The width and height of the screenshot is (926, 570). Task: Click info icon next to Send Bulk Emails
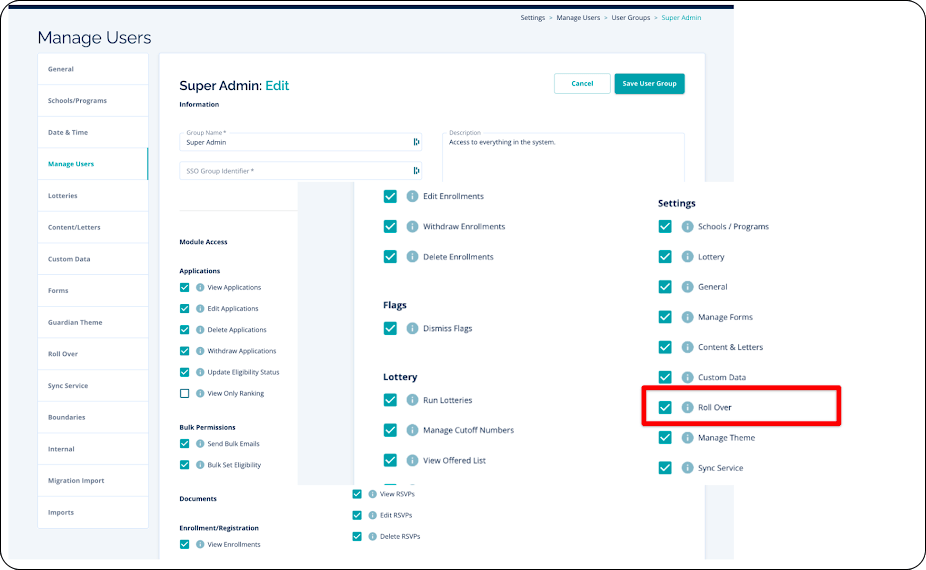click(200, 444)
